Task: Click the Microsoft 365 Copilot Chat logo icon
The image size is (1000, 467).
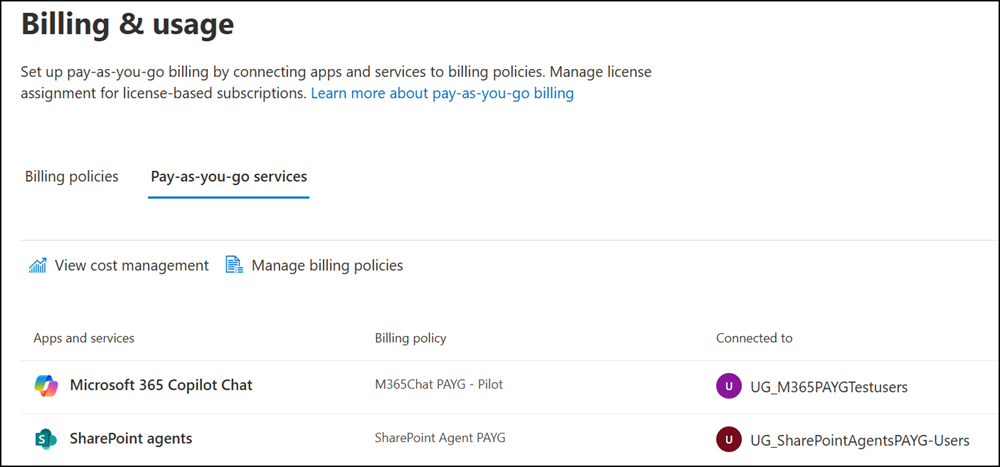Action: (46, 385)
